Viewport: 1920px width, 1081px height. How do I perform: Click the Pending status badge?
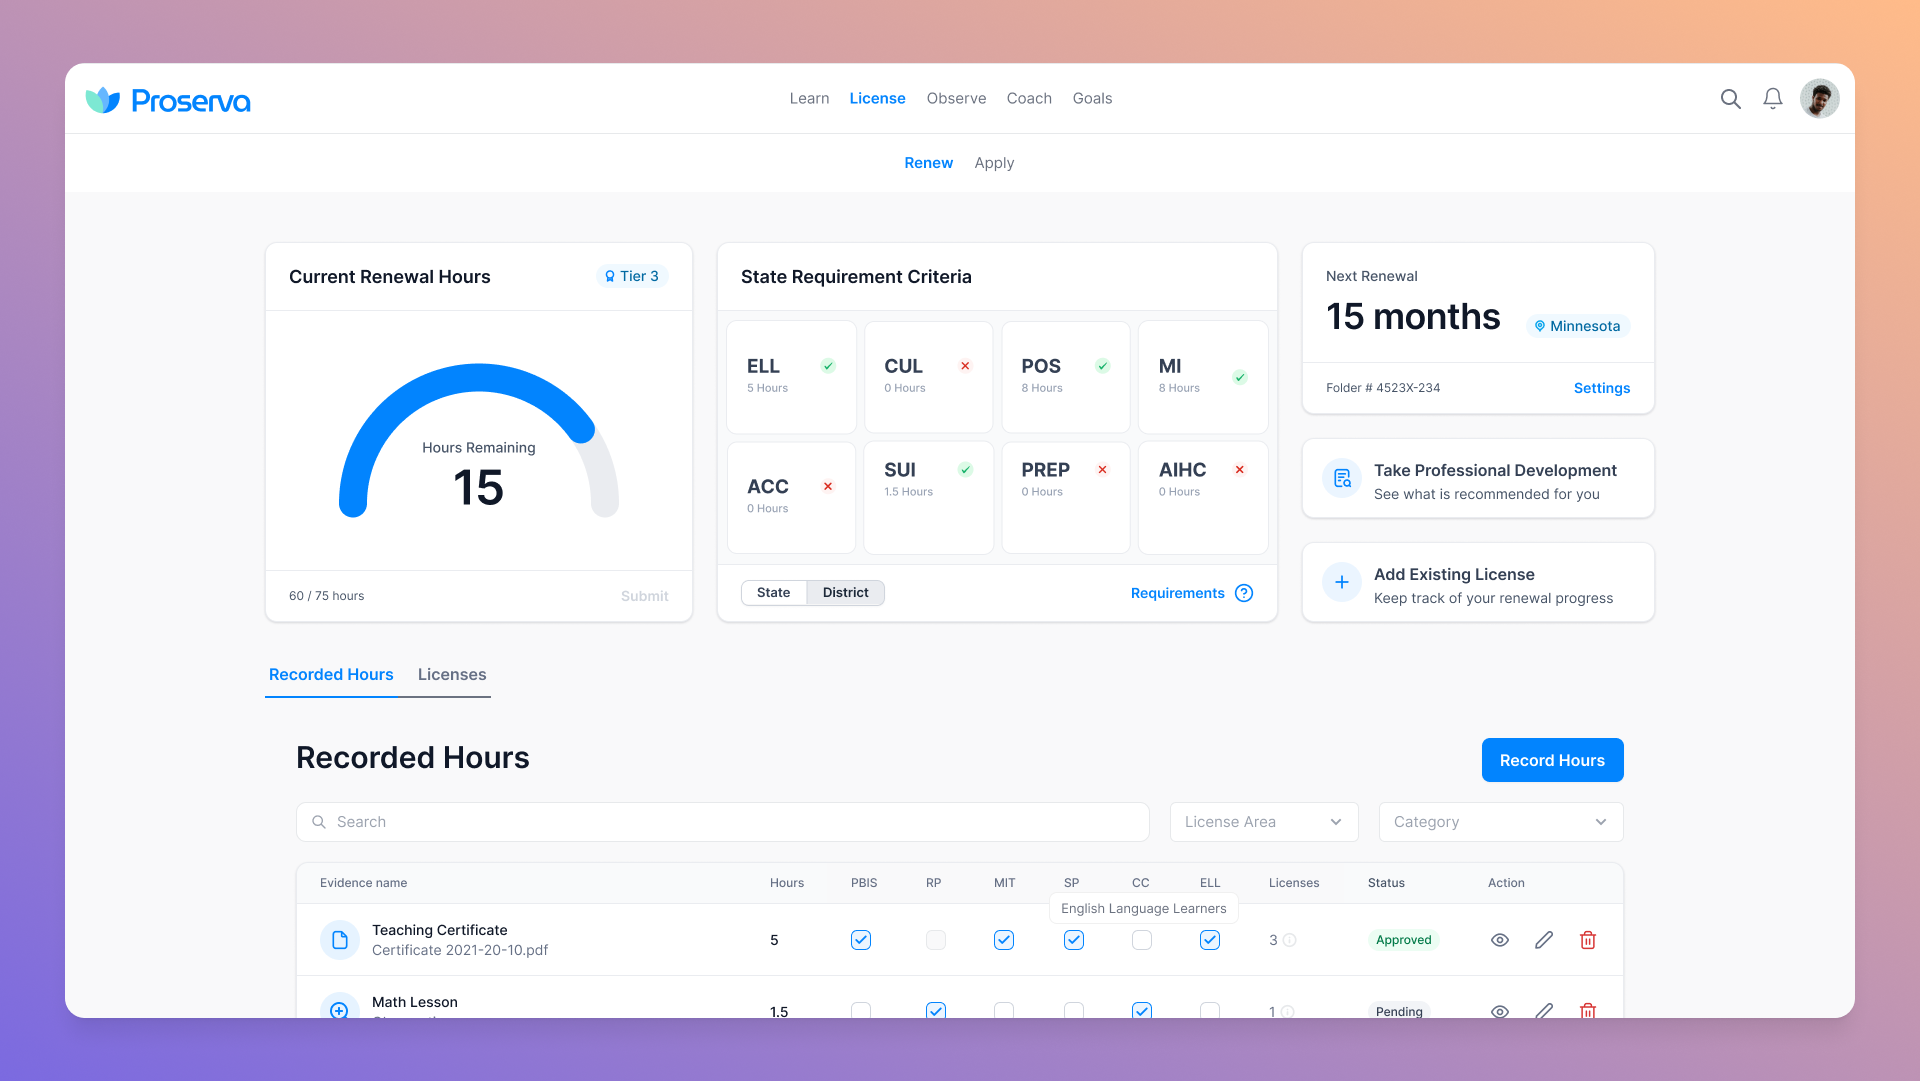pos(1399,1011)
